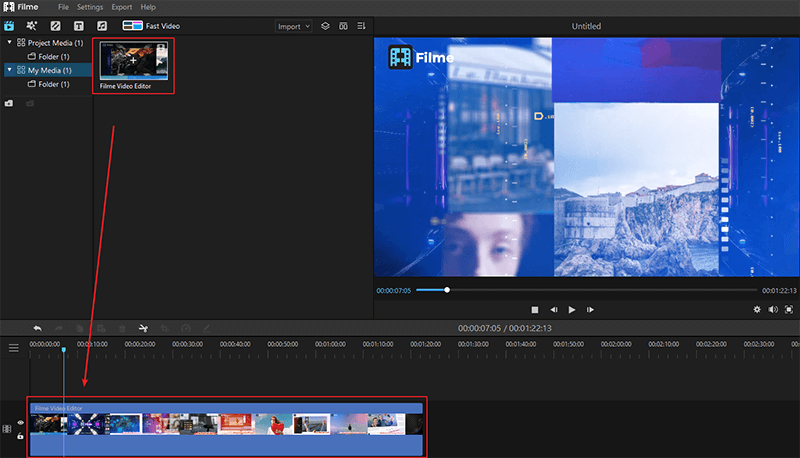Click the Filme logo in title bar
The width and height of the screenshot is (800, 458).
(21, 7)
